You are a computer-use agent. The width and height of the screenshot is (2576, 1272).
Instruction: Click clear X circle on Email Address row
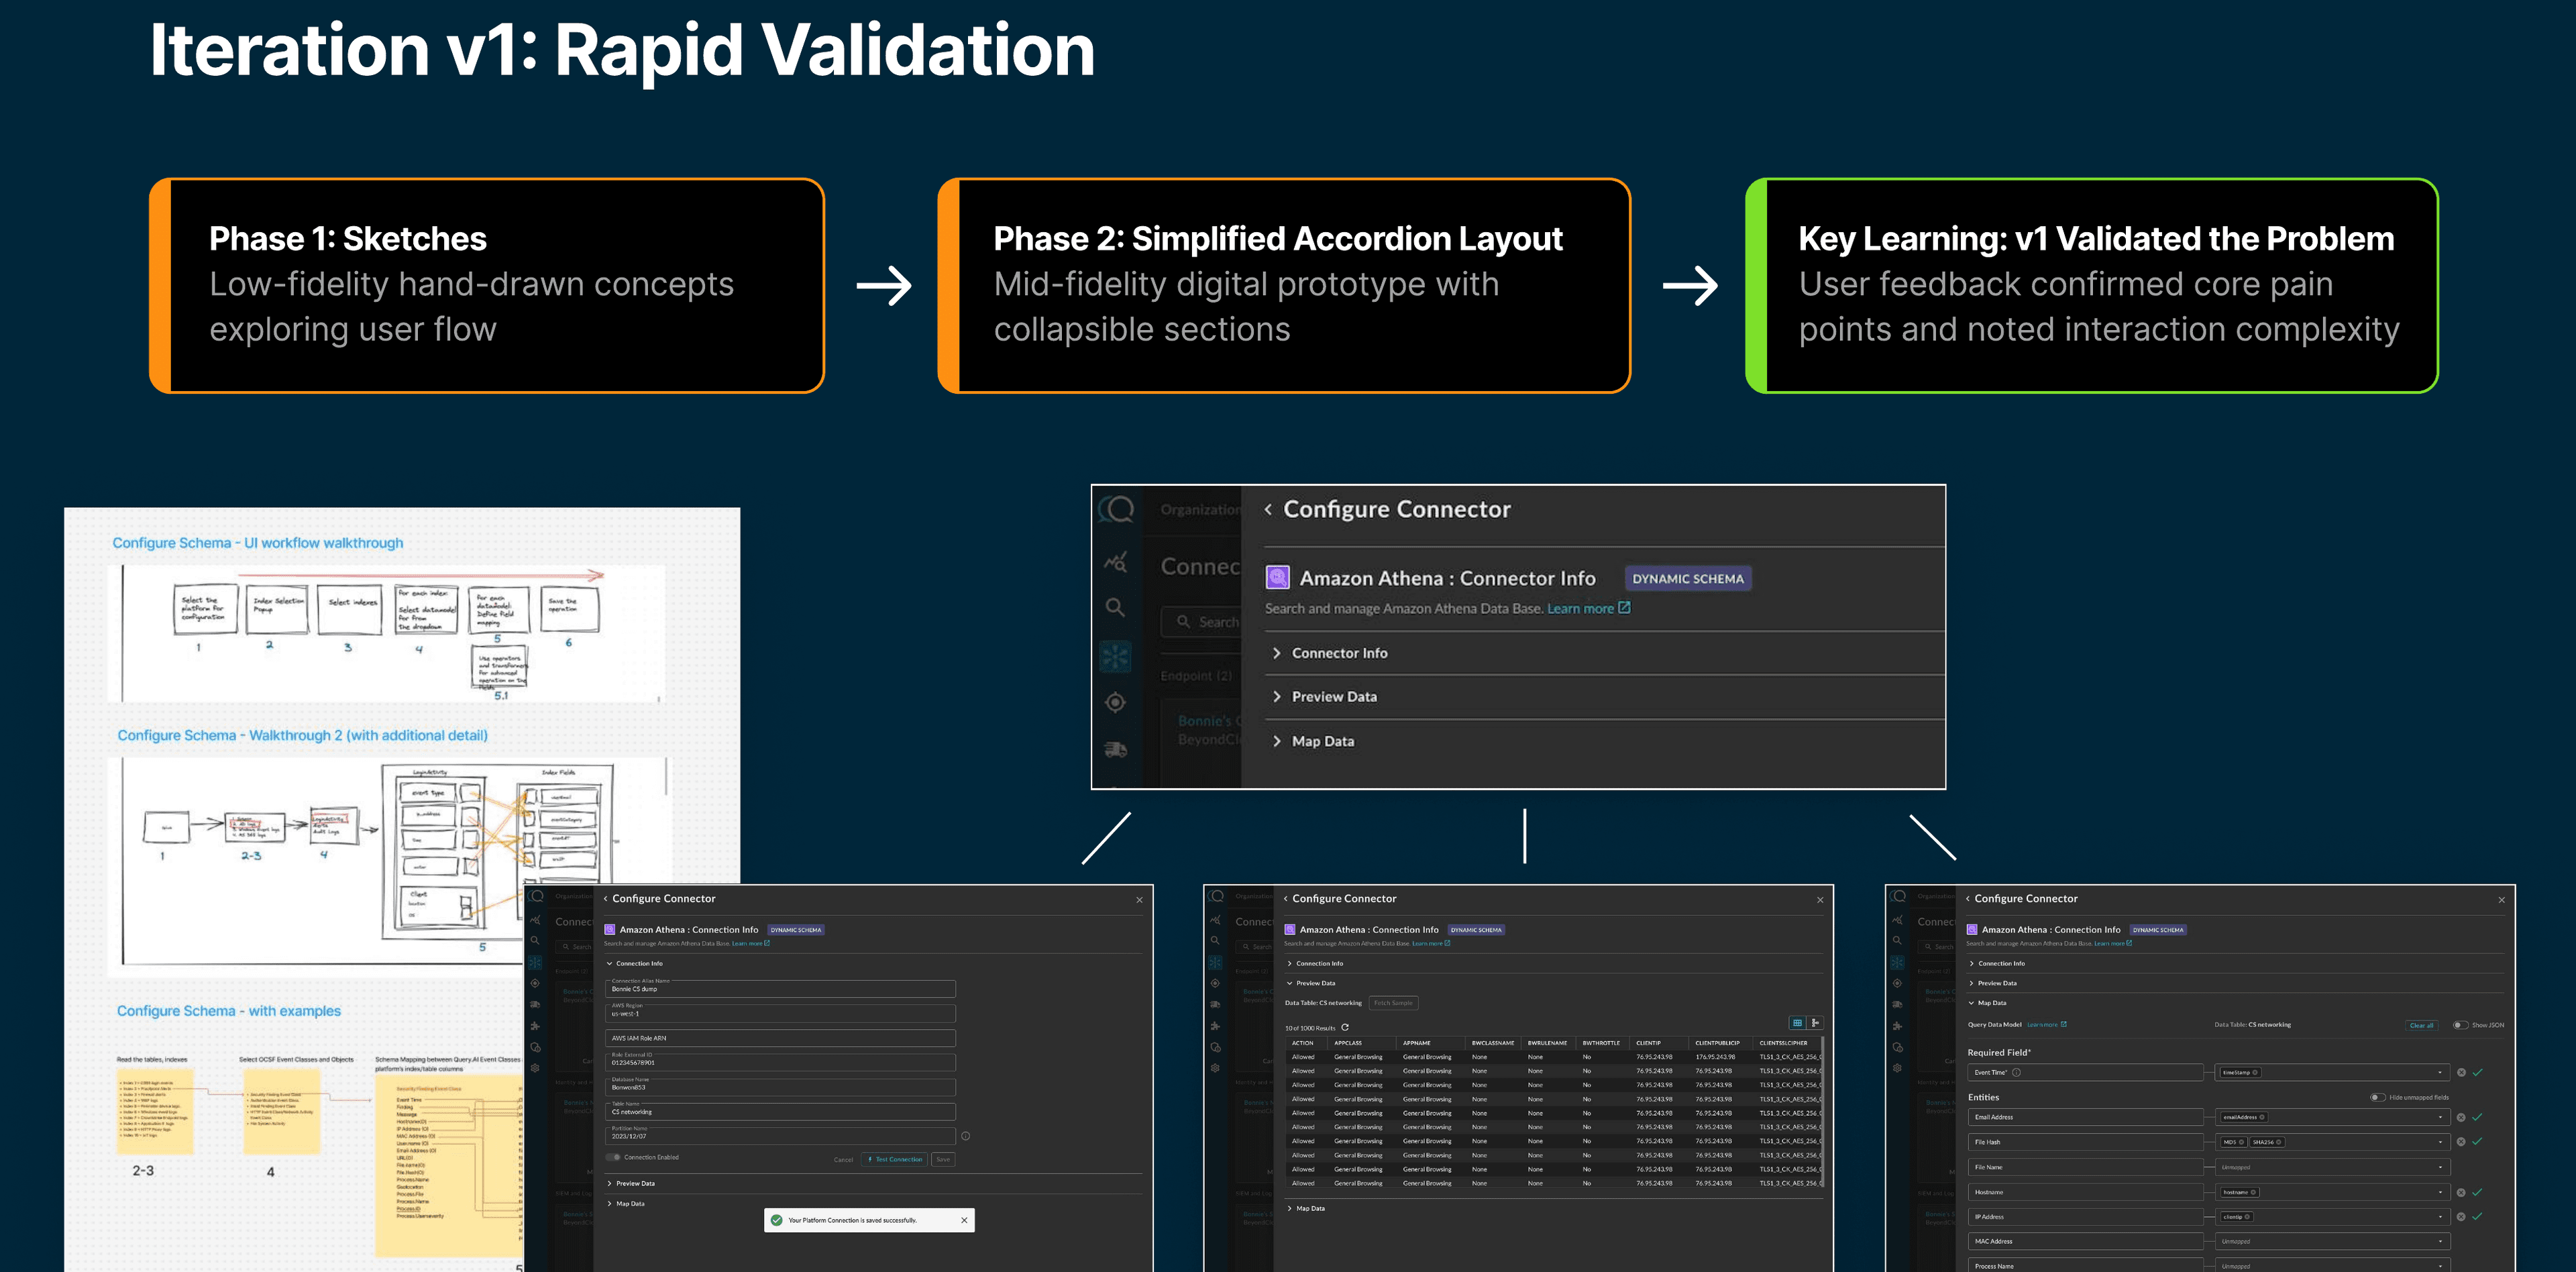tap(2461, 1117)
